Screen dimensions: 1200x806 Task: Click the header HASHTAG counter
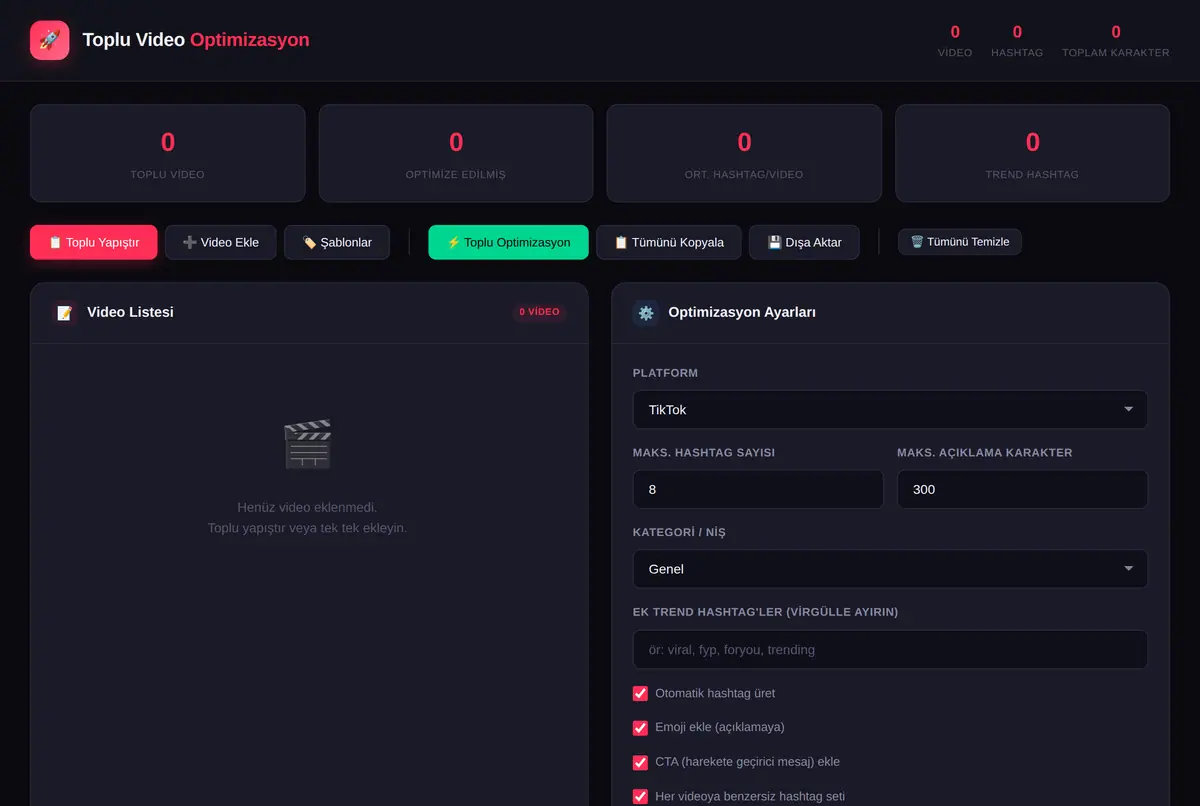pos(1017,40)
